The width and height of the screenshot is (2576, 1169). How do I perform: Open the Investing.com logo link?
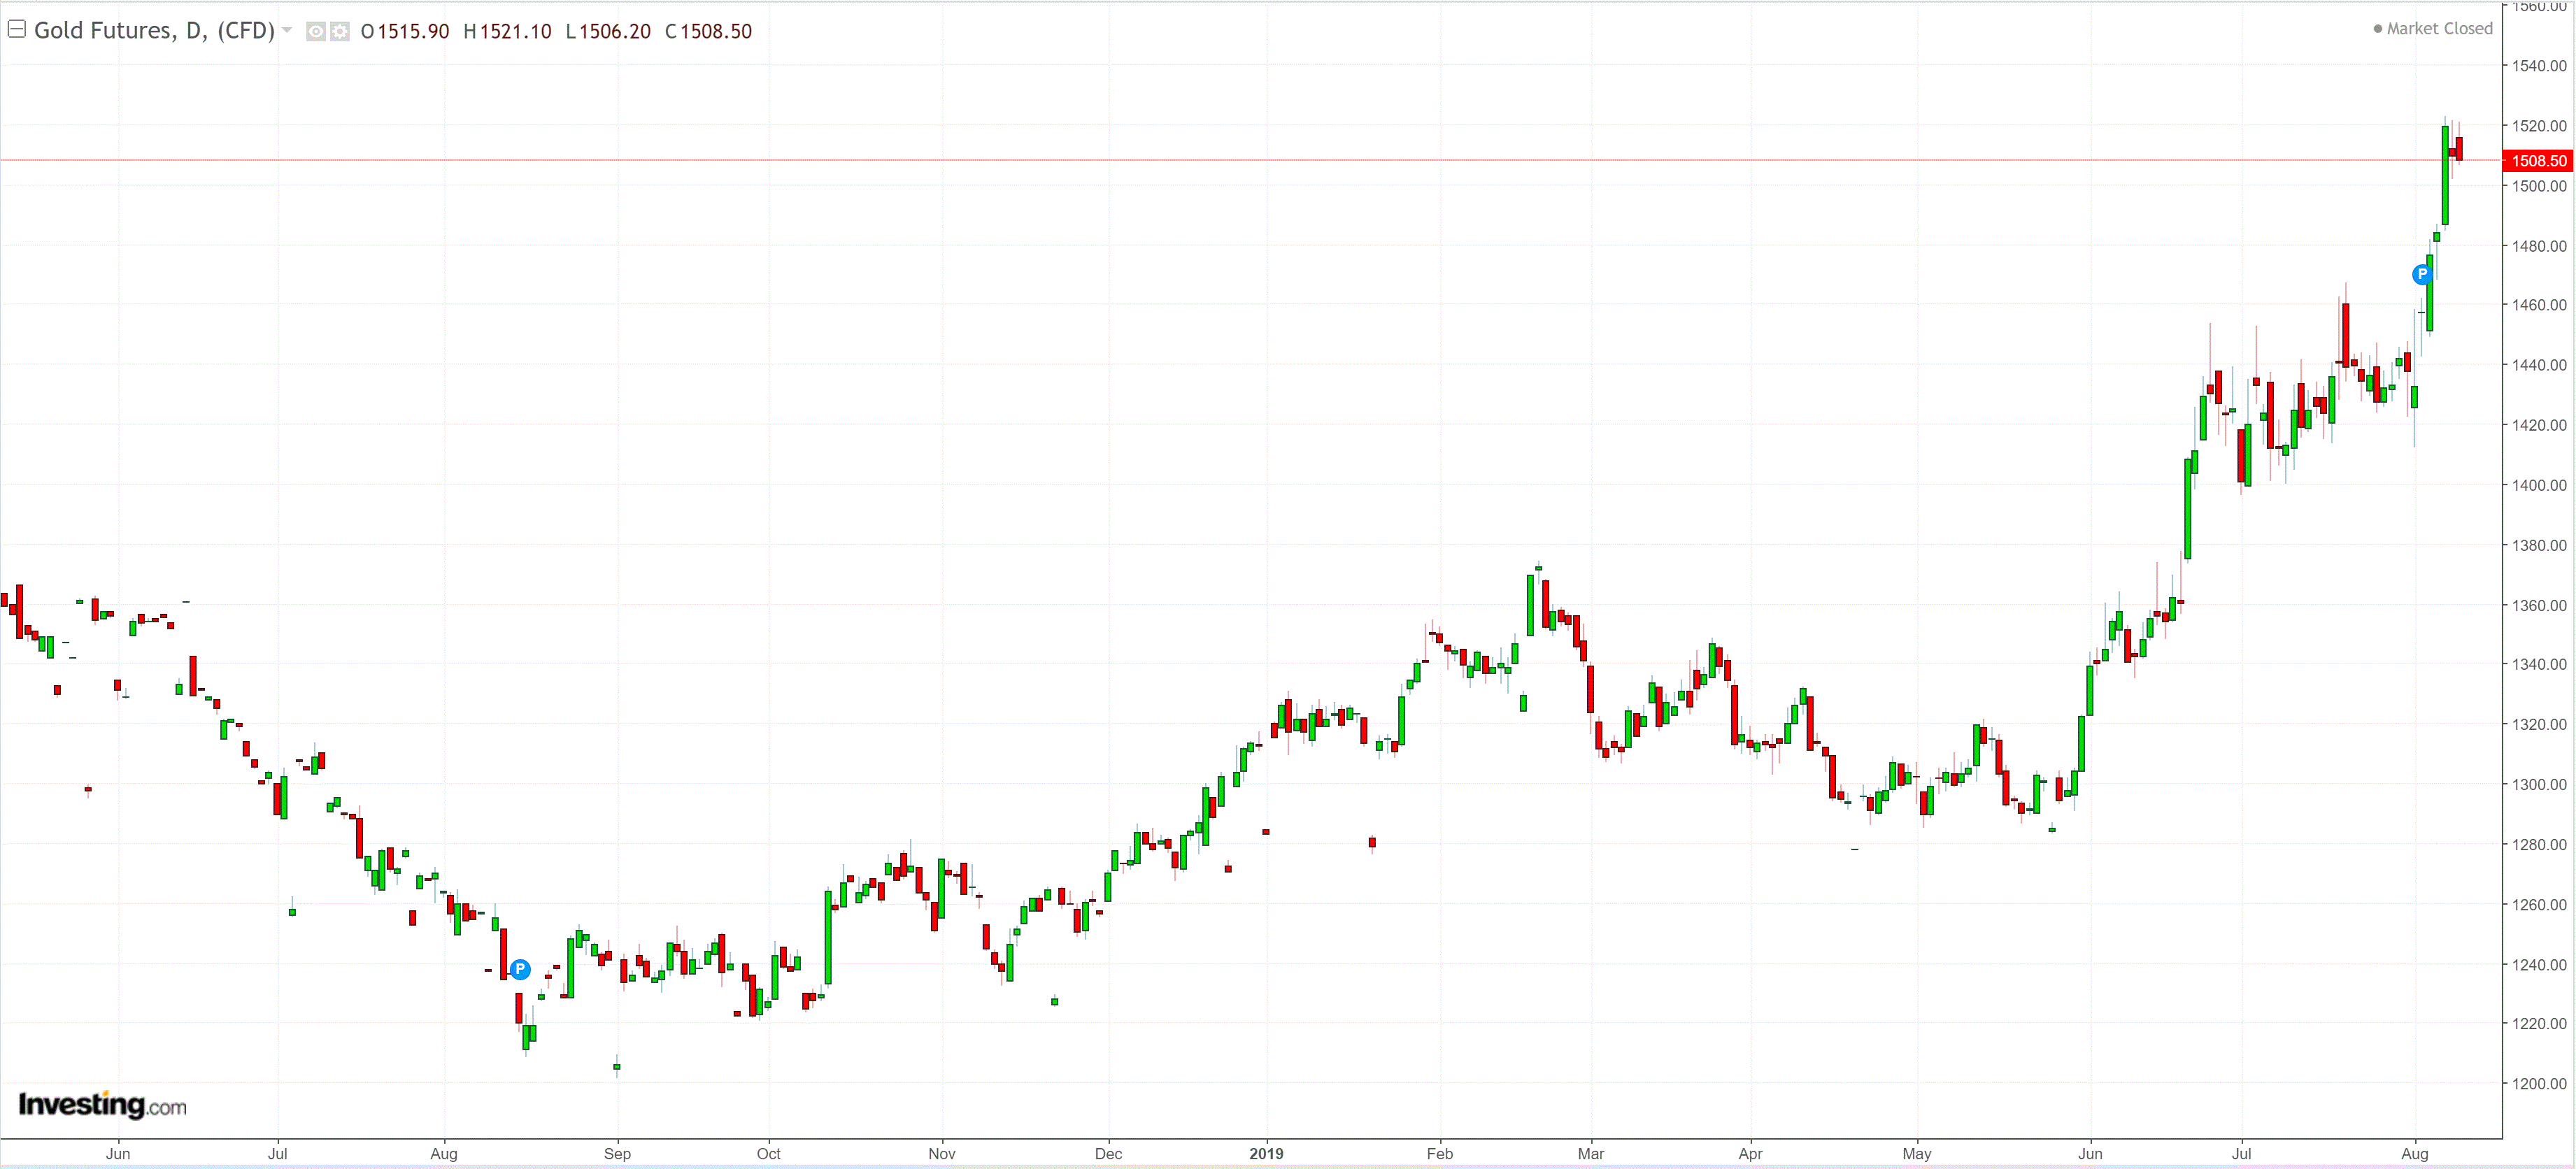click(102, 1105)
